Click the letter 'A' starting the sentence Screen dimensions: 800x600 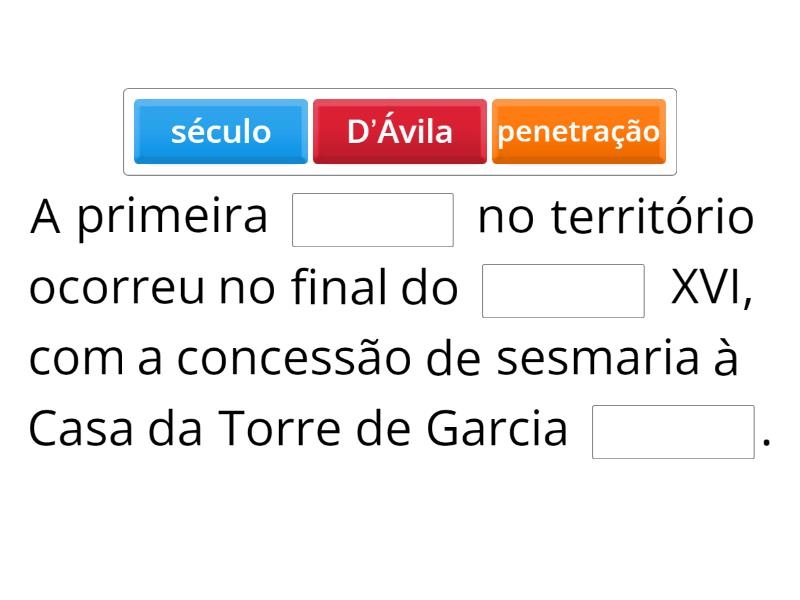click(x=47, y=218)
